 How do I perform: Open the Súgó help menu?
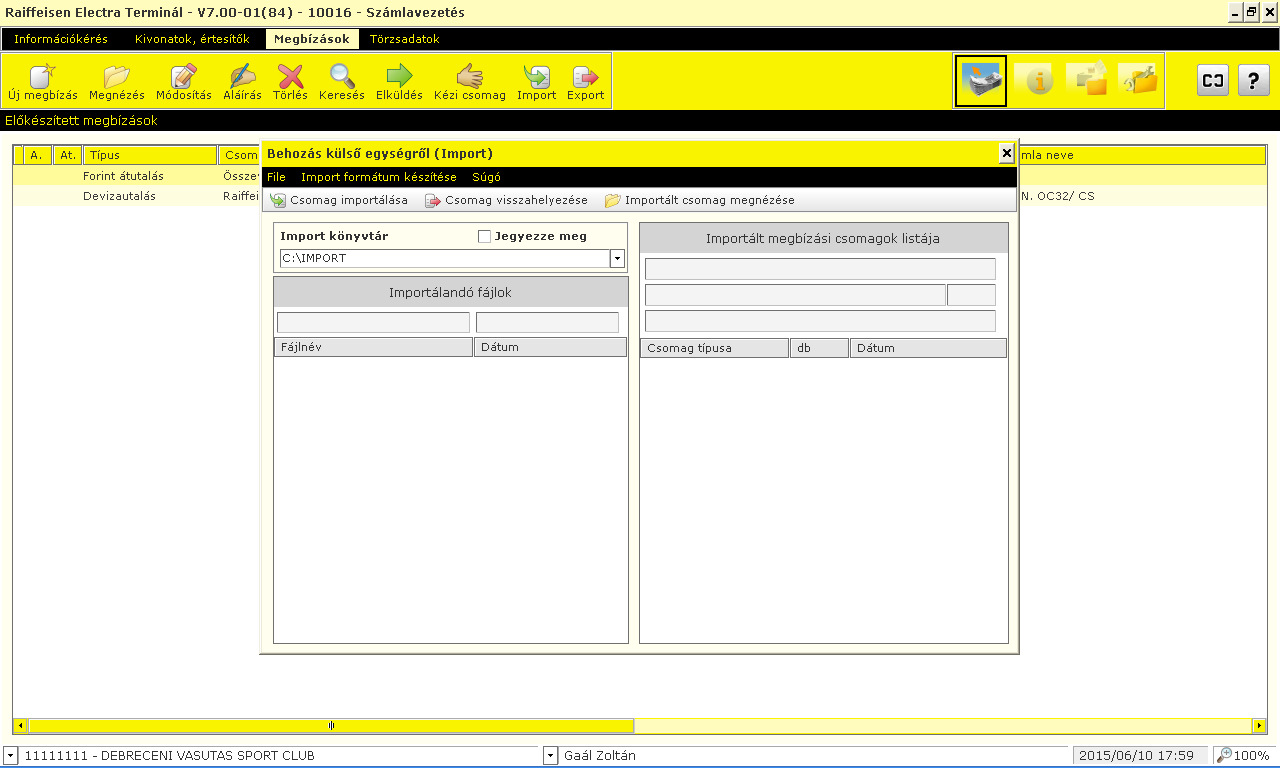click(486, 177)
